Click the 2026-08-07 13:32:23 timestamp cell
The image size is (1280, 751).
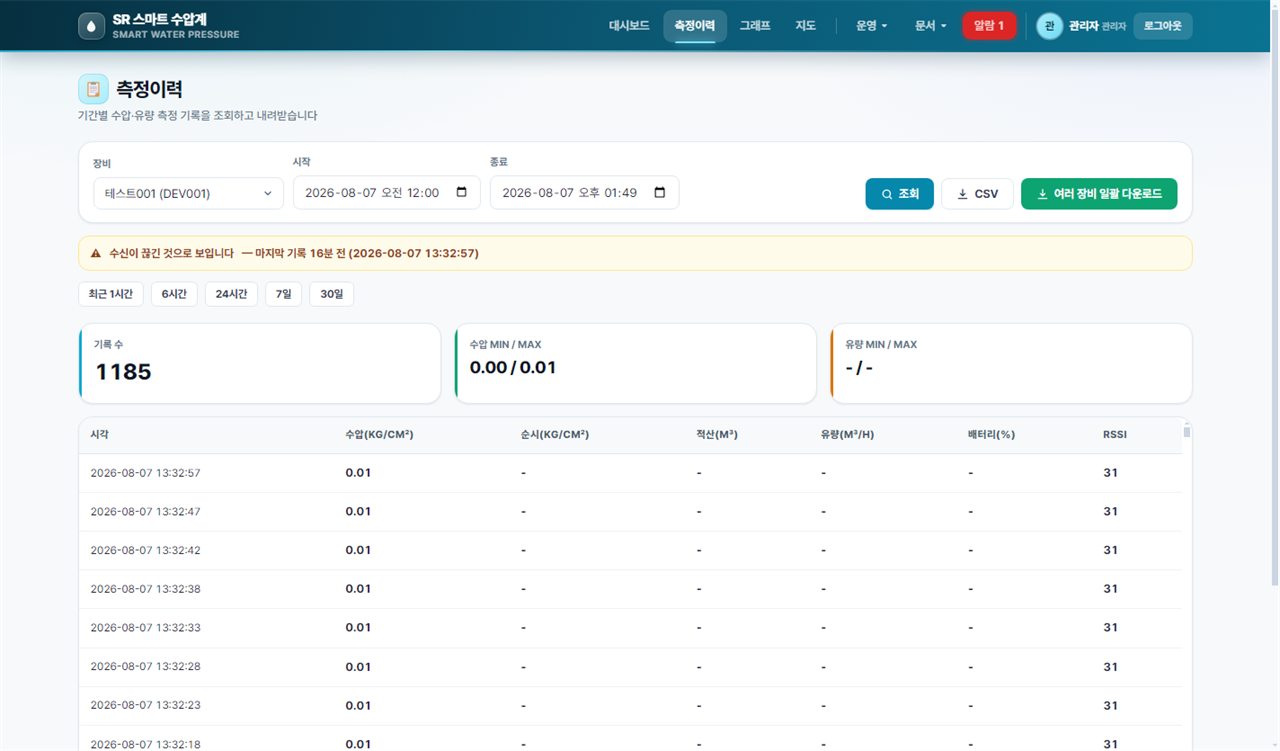[x=145, y=705]
